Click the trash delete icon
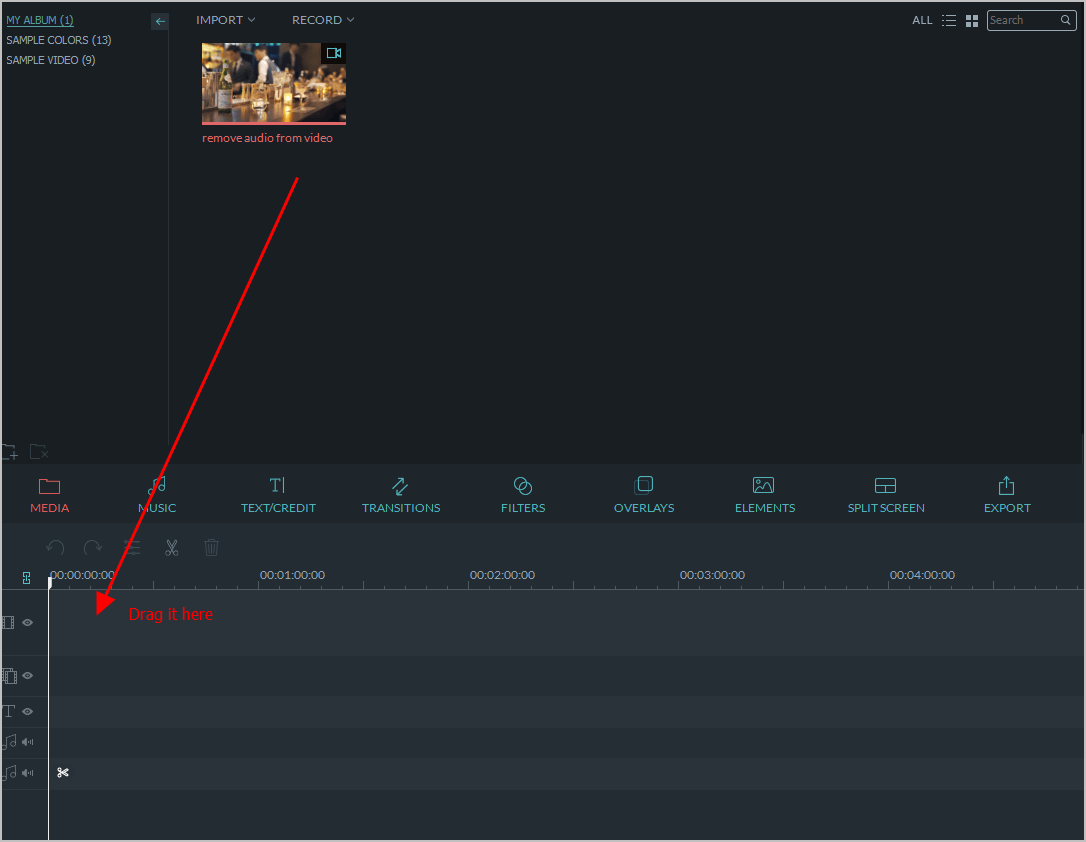 (211, 547)
